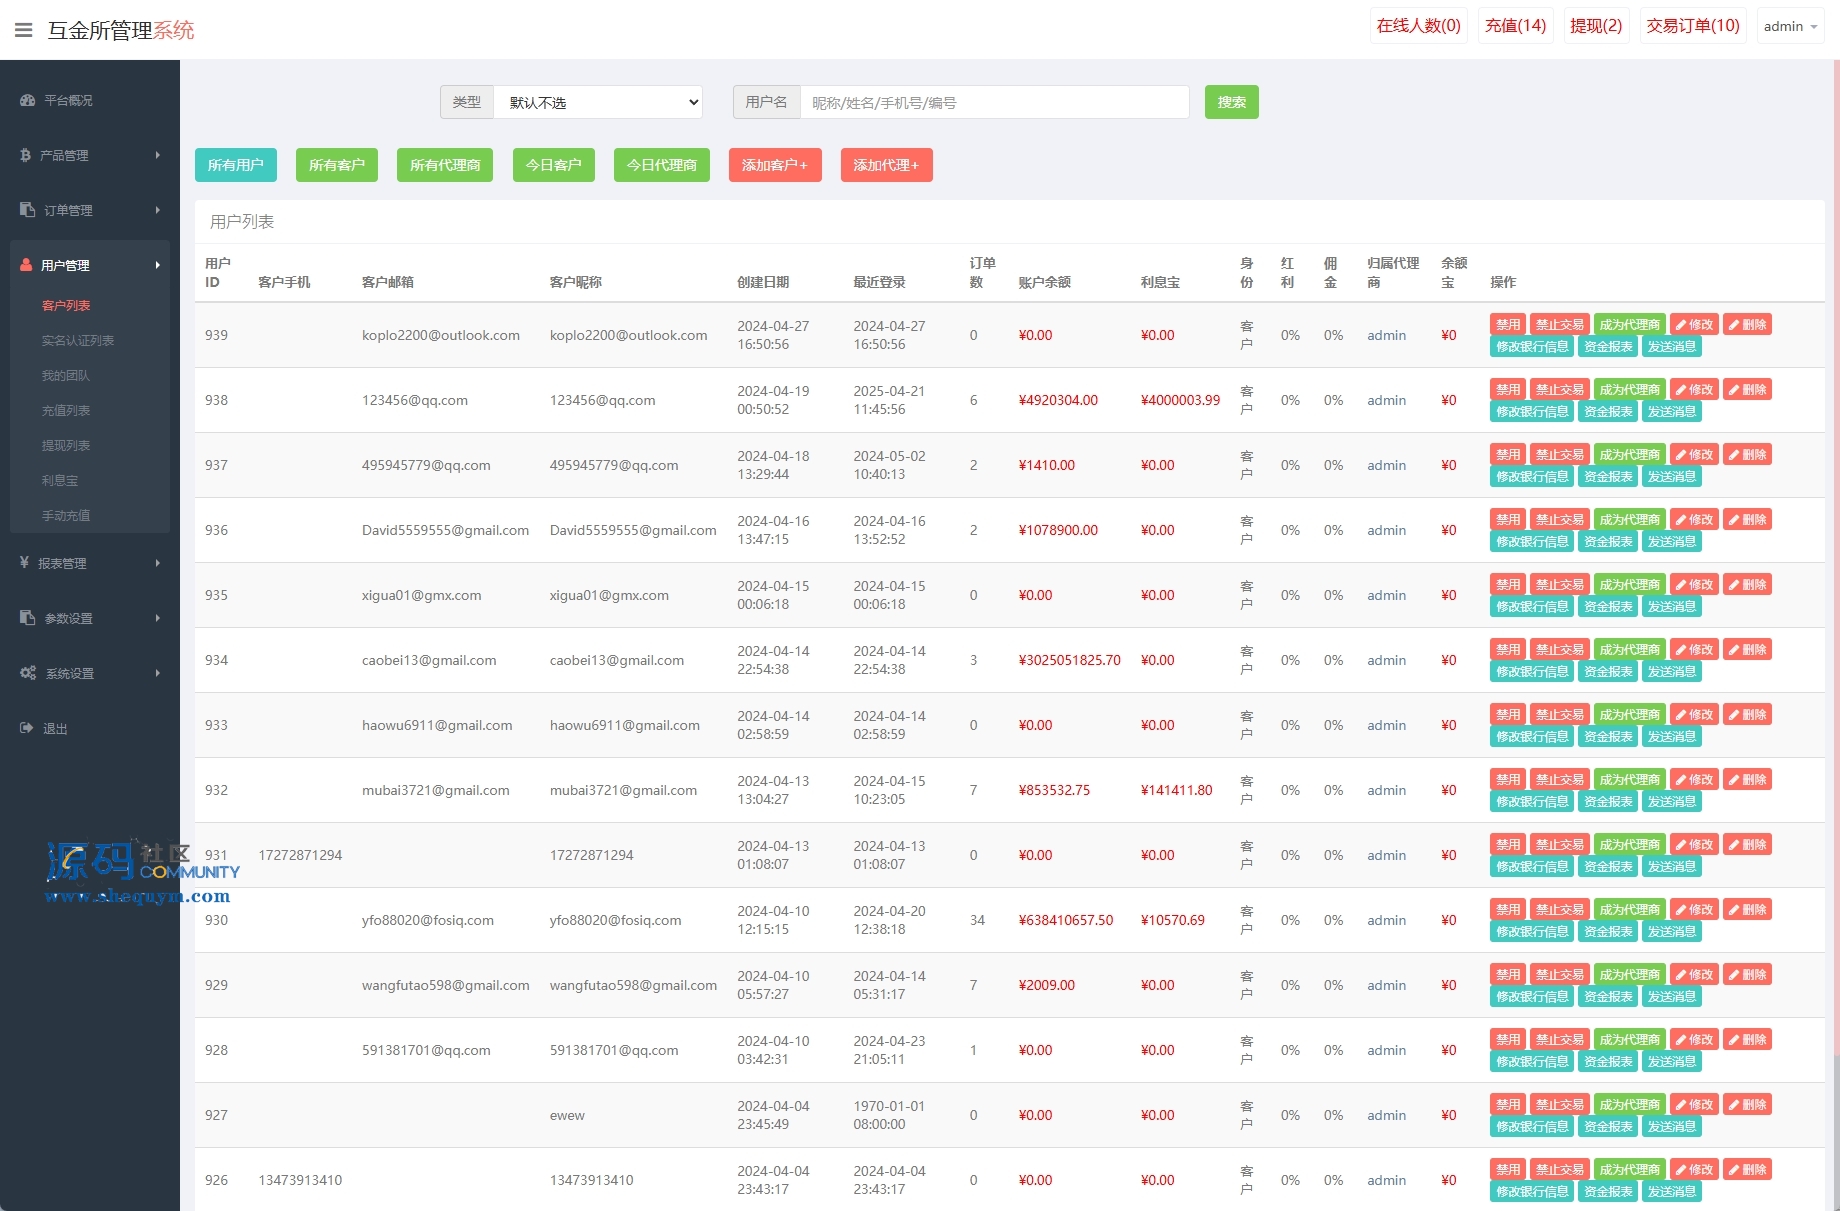Click the 充值(14) notification button
This screenshot has height=1211, width=1840.
(x=1515, y=26)
